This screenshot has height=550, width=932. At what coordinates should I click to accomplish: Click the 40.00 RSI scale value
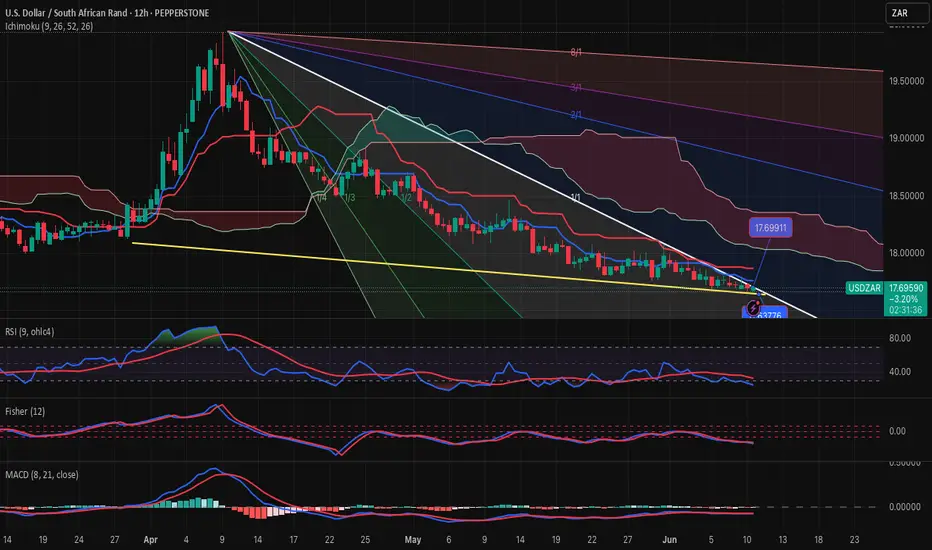(900, 372)
